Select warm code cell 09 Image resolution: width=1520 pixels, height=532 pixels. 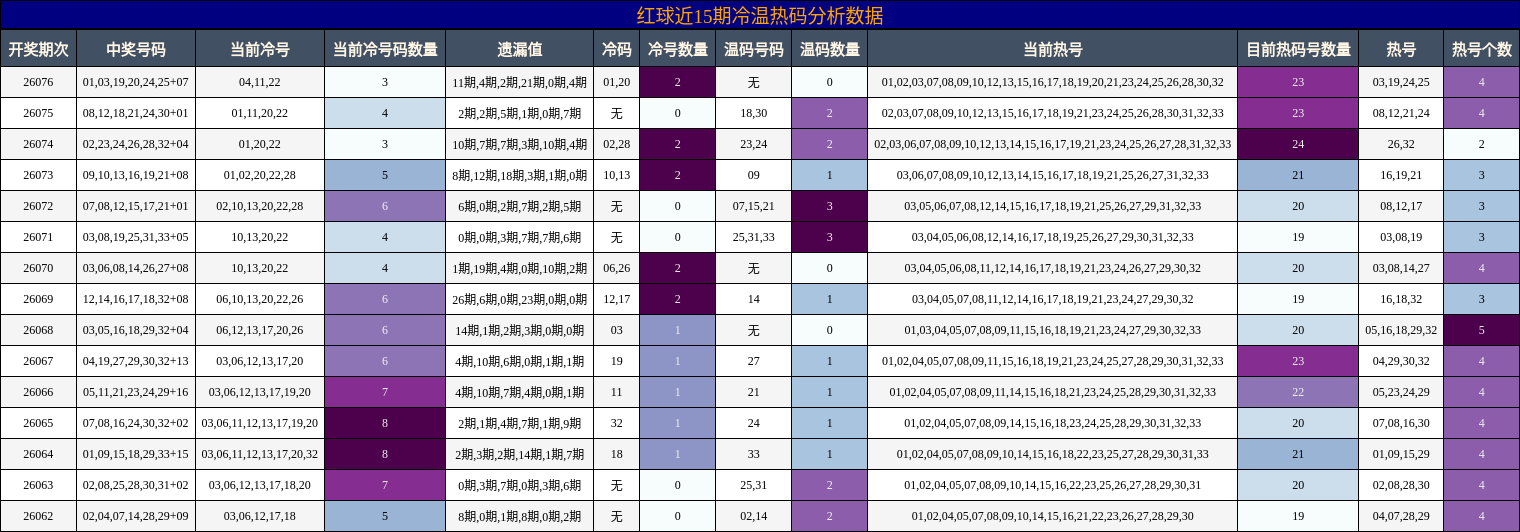pos(754,175)
